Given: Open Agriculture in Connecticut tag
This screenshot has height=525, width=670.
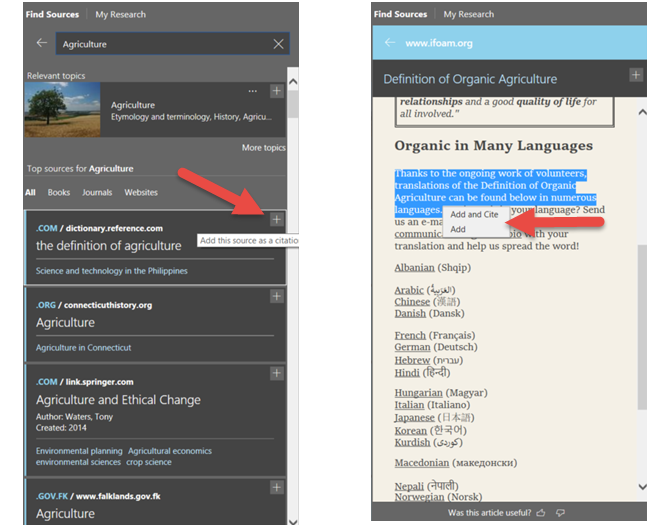Looking at the screenshot, I should coord(83,348).
